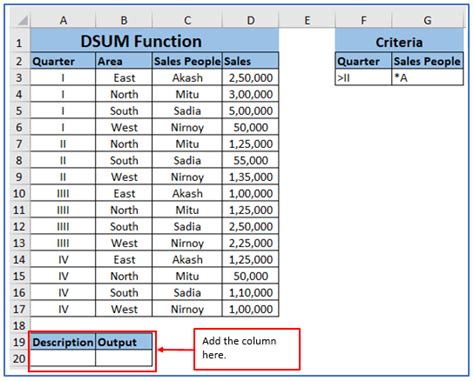Image resolution: width=474 pixels, height=381 pixels.
Task: Select the 2,25,000 sales cell
Action: click(251, 243)
